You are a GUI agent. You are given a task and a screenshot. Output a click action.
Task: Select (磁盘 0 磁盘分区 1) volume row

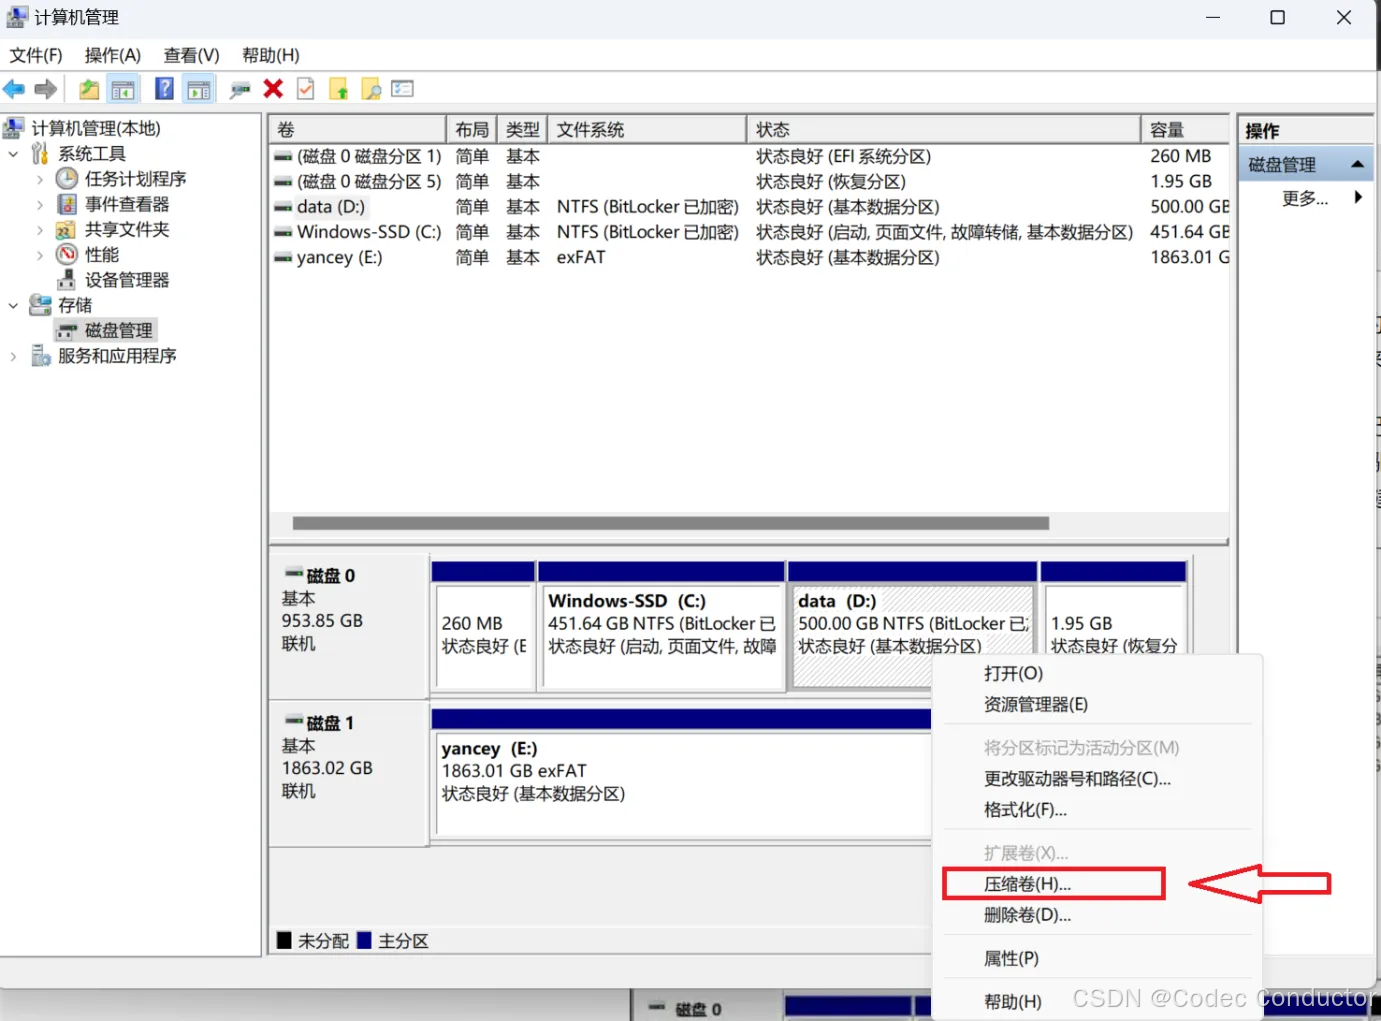(750, 156)
